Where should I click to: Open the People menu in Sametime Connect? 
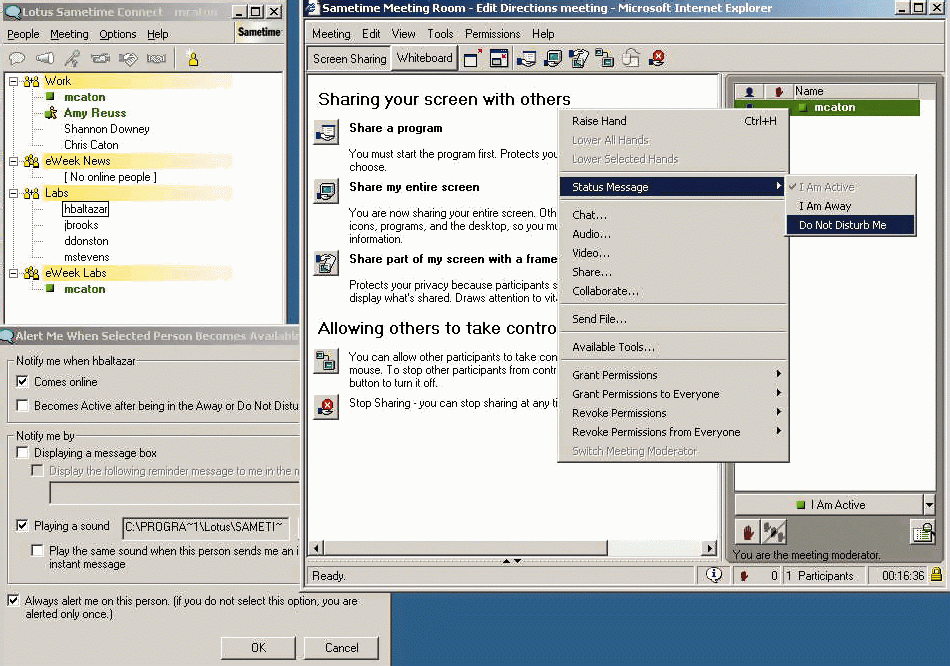23,34
